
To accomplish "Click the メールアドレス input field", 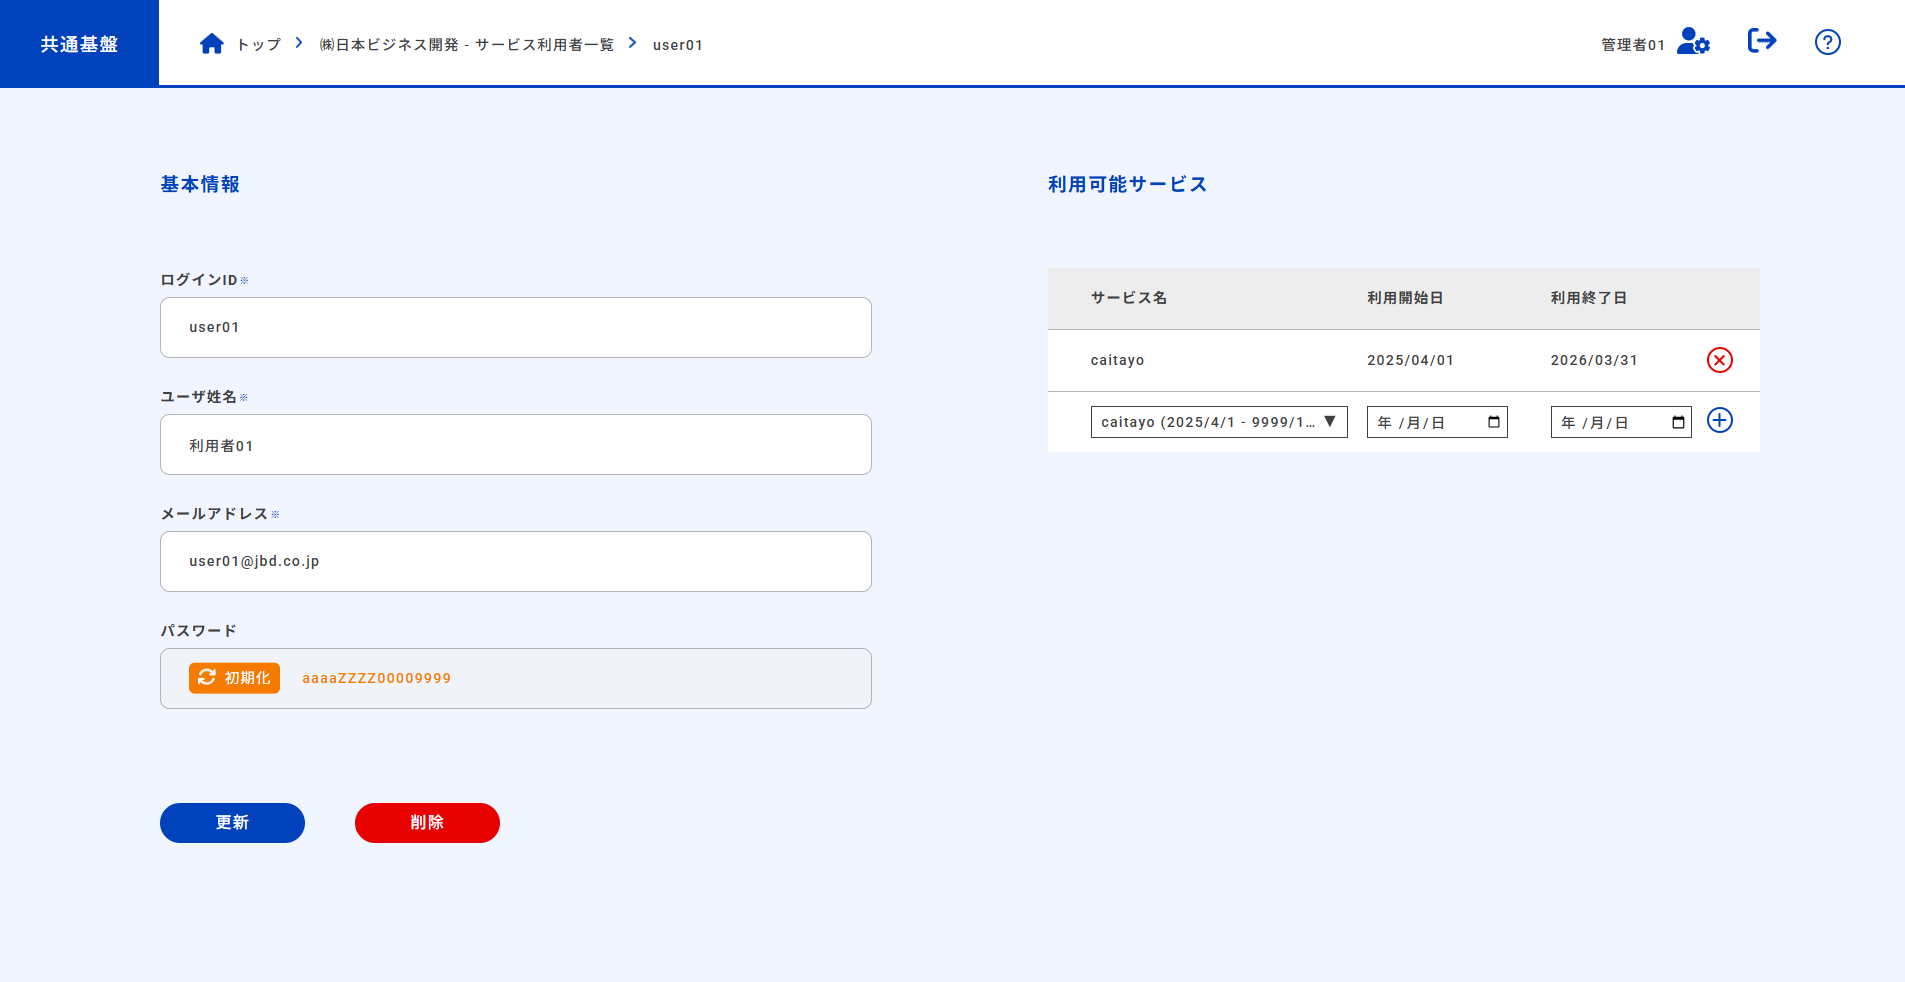I will coord(515,561).
